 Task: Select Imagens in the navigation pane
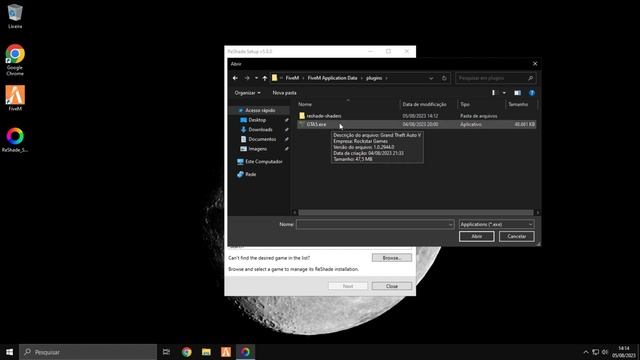258,149
